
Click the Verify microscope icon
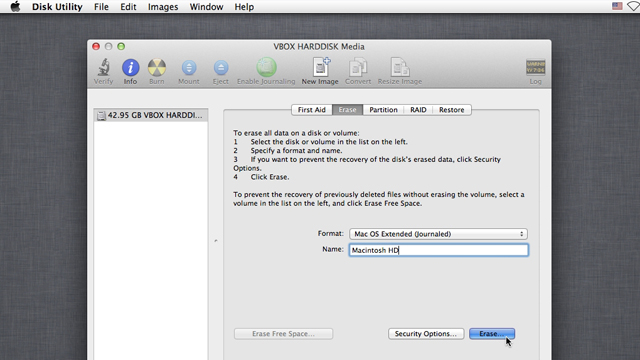[103, 68]
